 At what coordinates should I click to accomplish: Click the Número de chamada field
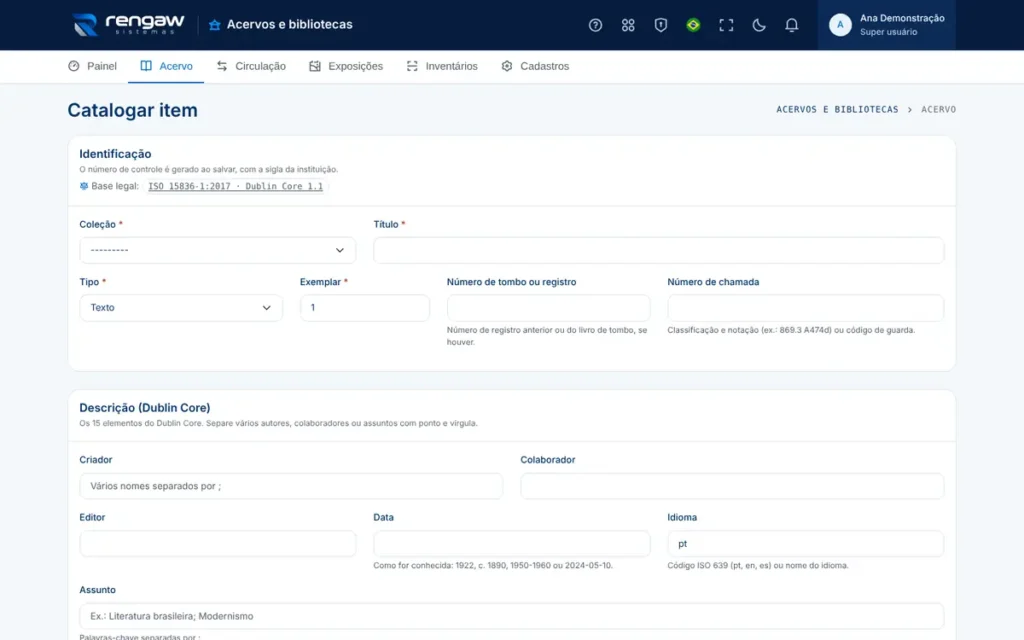(x=805, y=308)
